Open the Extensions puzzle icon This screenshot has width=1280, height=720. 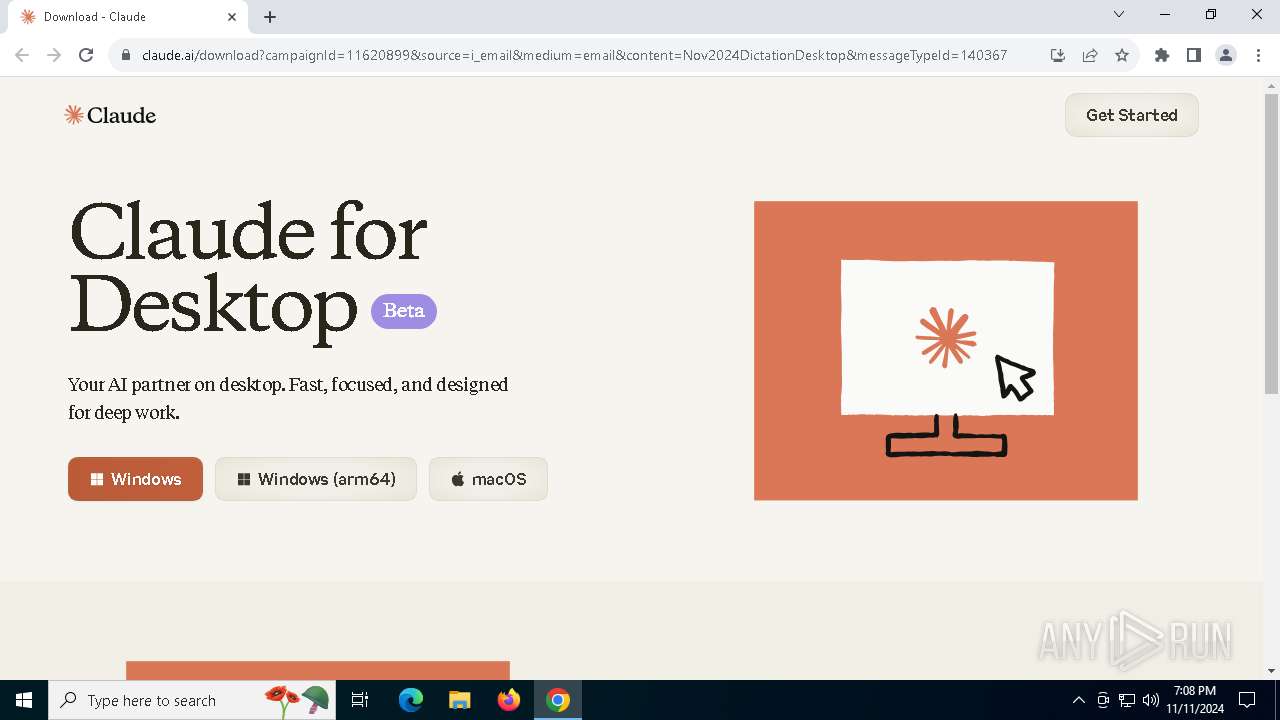point(1162,55)
